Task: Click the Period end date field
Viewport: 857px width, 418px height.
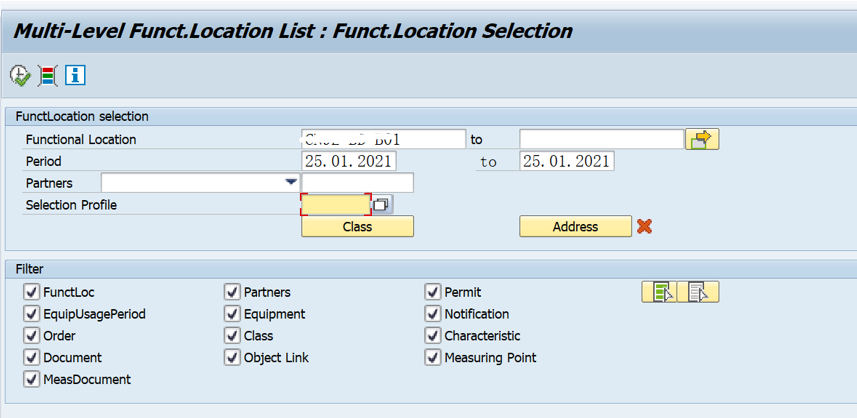Action: click(567, 161)
